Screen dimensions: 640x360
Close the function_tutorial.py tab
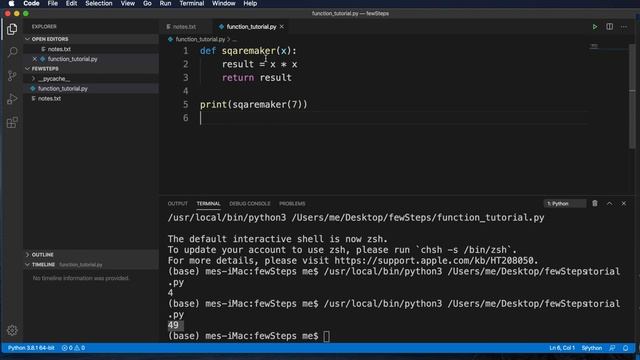click(282, 27)
